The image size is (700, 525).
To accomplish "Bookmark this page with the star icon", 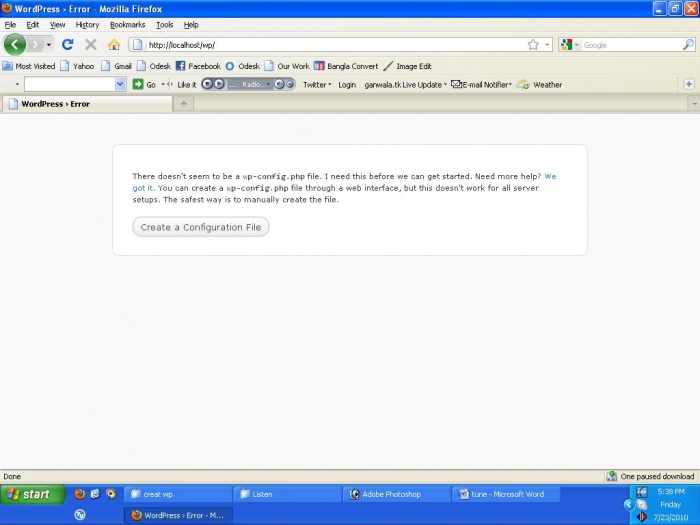I will pyautogui.click(x=533, y=45).
